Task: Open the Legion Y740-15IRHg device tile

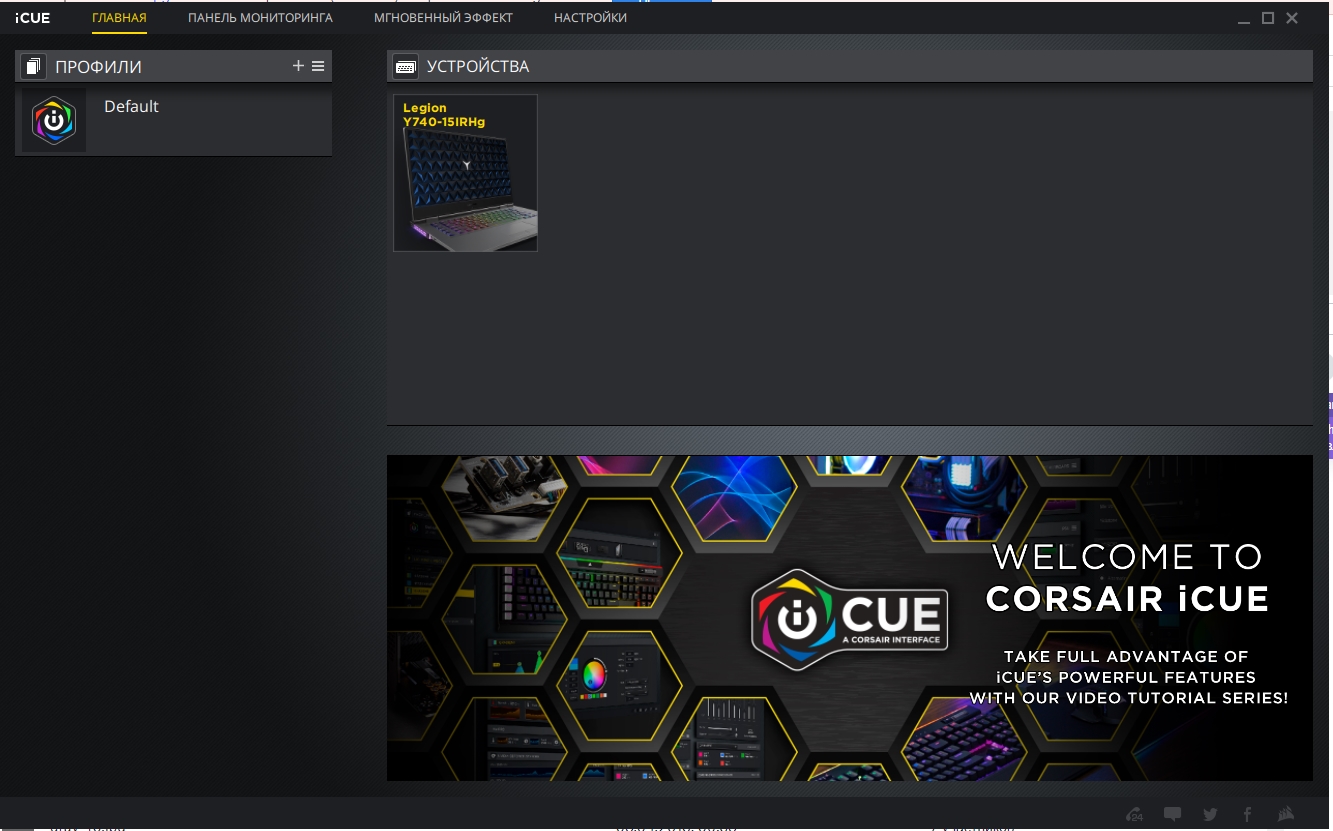Action: click(465, 173)
